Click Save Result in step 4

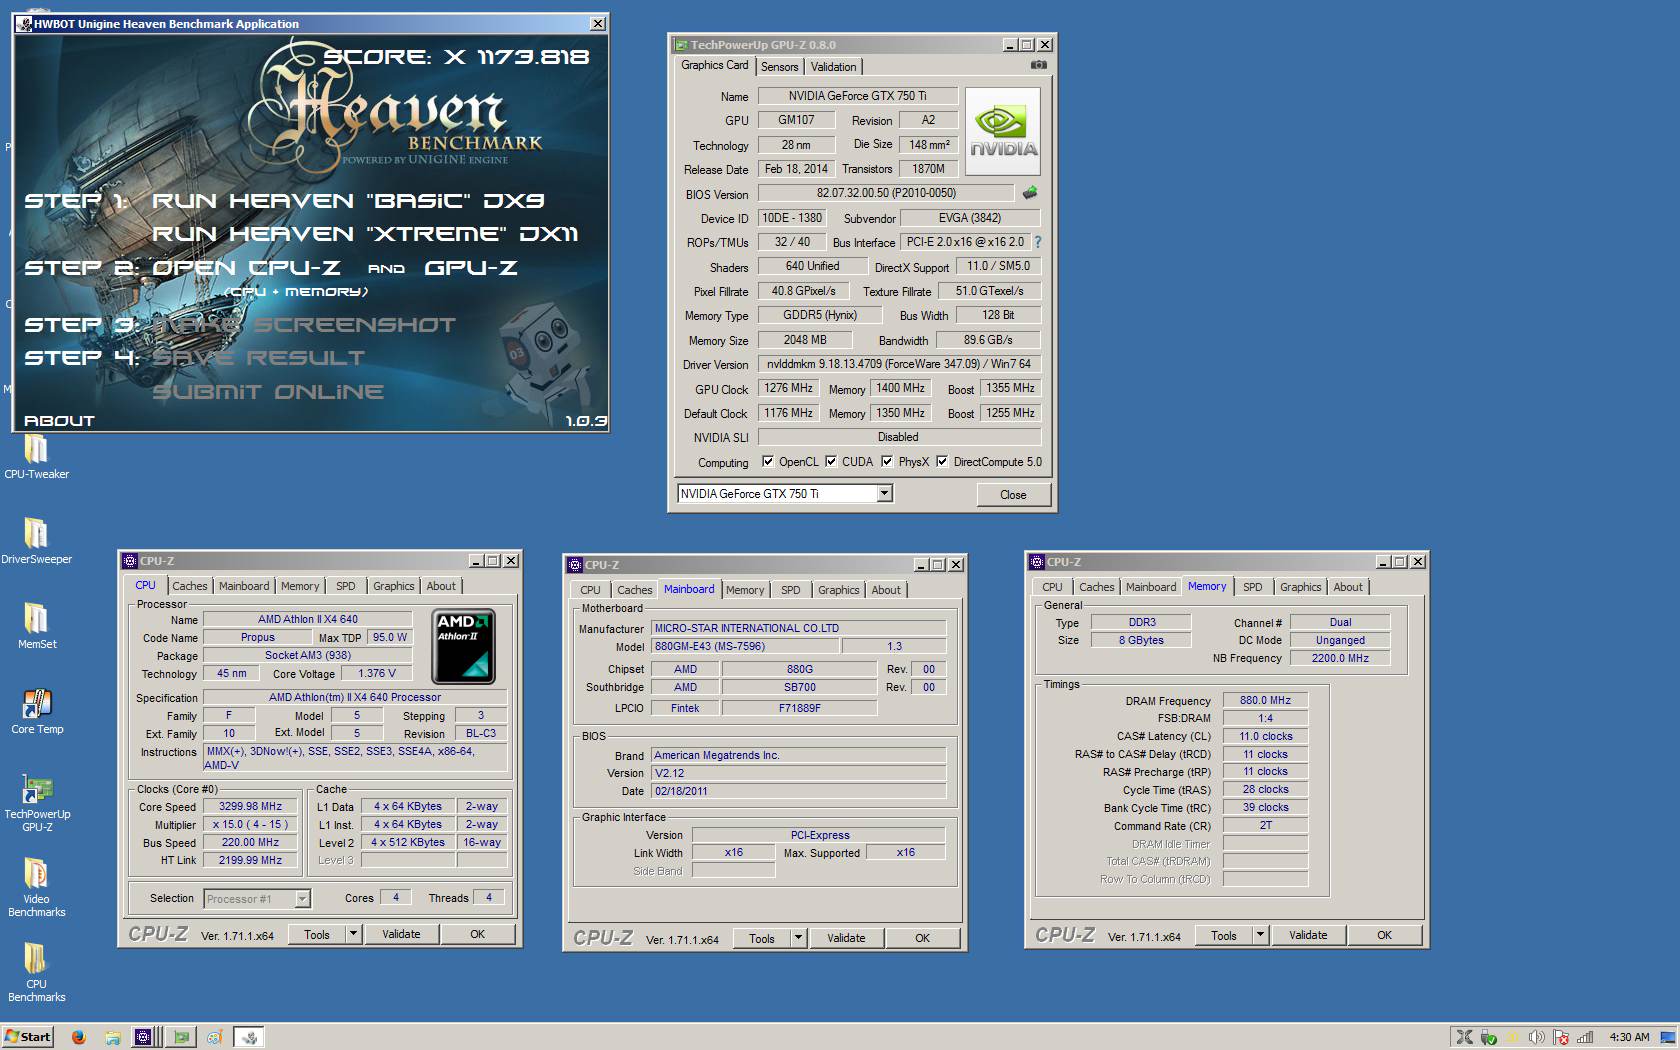click(x=259, y=358)
